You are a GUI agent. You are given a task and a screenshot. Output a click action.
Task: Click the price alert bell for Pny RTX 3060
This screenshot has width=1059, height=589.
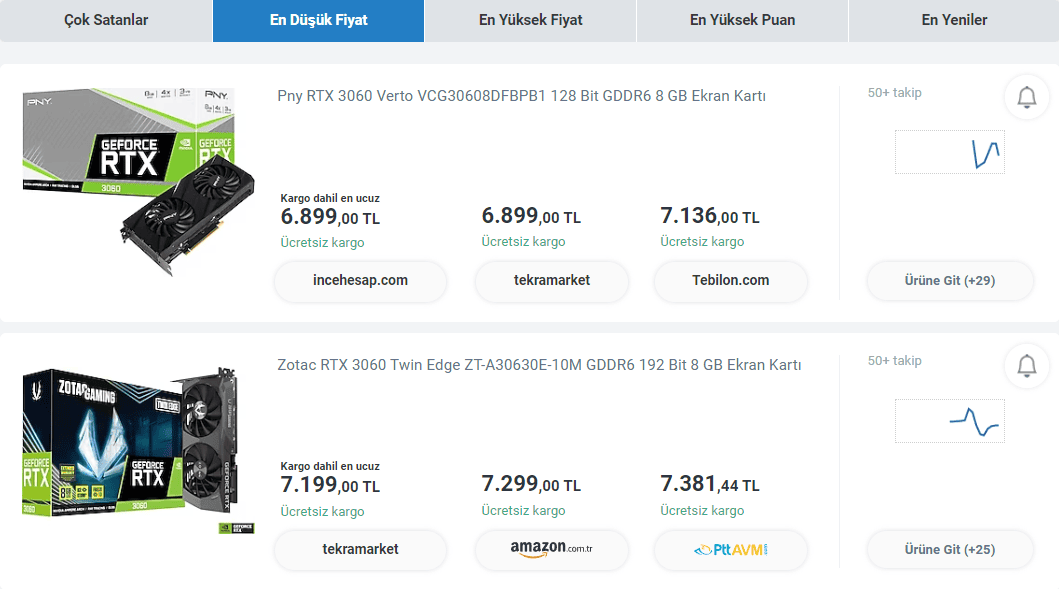[1026, 97]
